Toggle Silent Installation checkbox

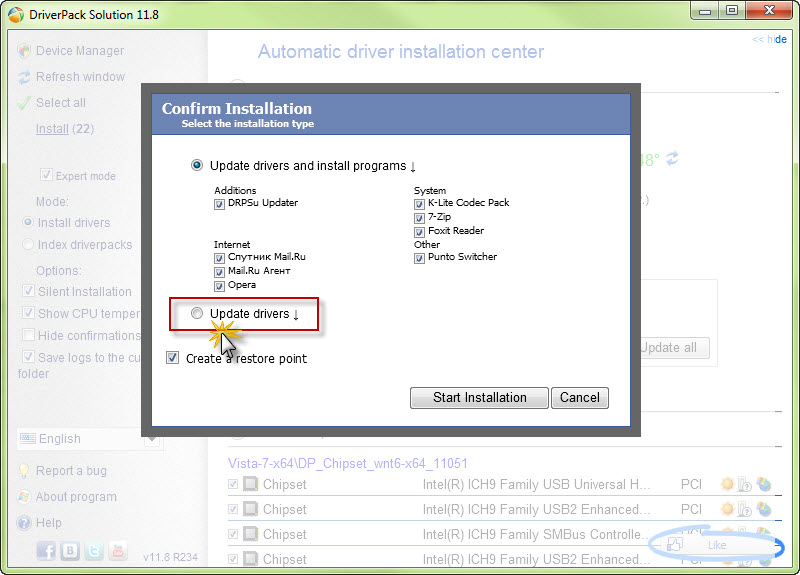(x=28, y=291)
